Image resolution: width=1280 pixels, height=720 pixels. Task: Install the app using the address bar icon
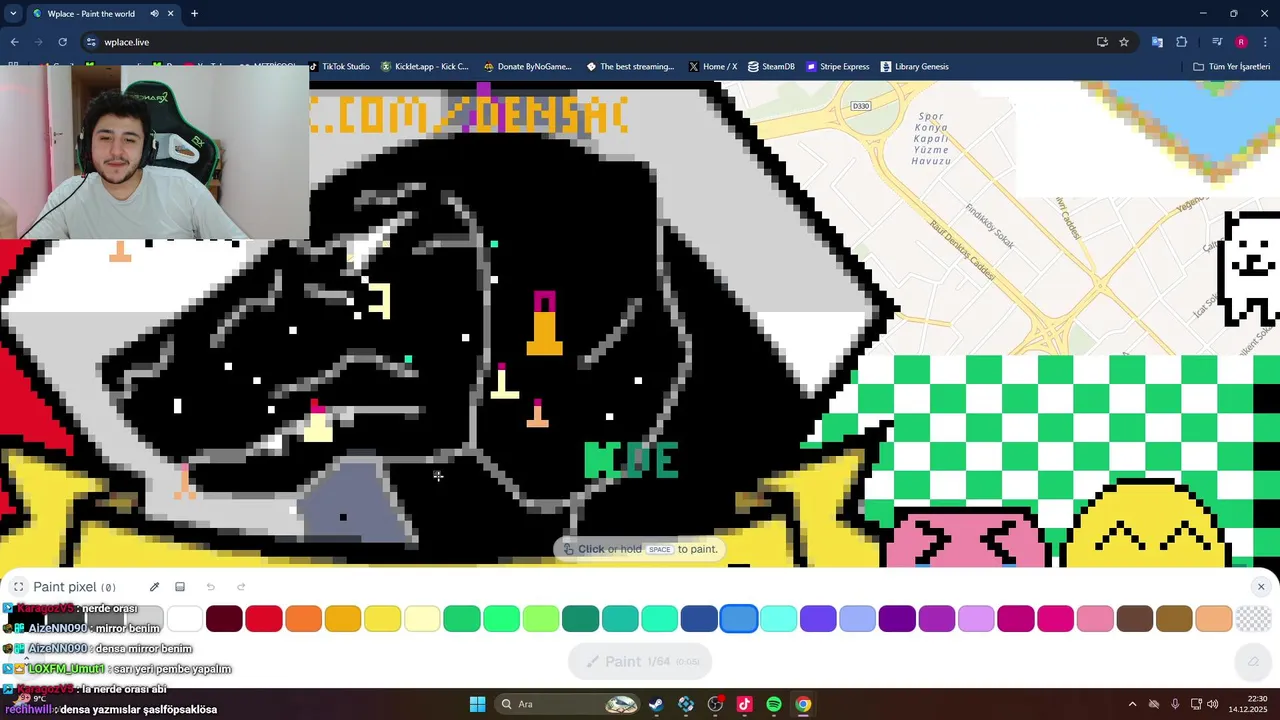click(x=1102, y=42)
